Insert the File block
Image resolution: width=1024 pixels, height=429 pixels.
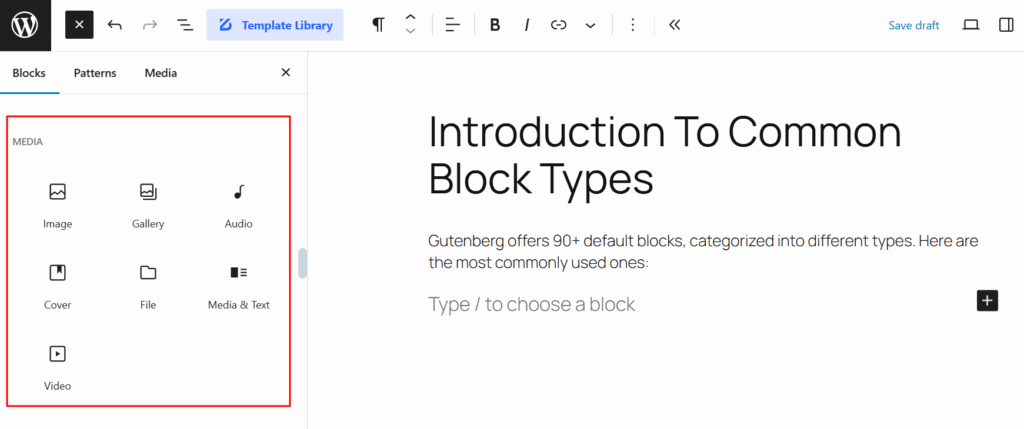(x=148, y=287)
